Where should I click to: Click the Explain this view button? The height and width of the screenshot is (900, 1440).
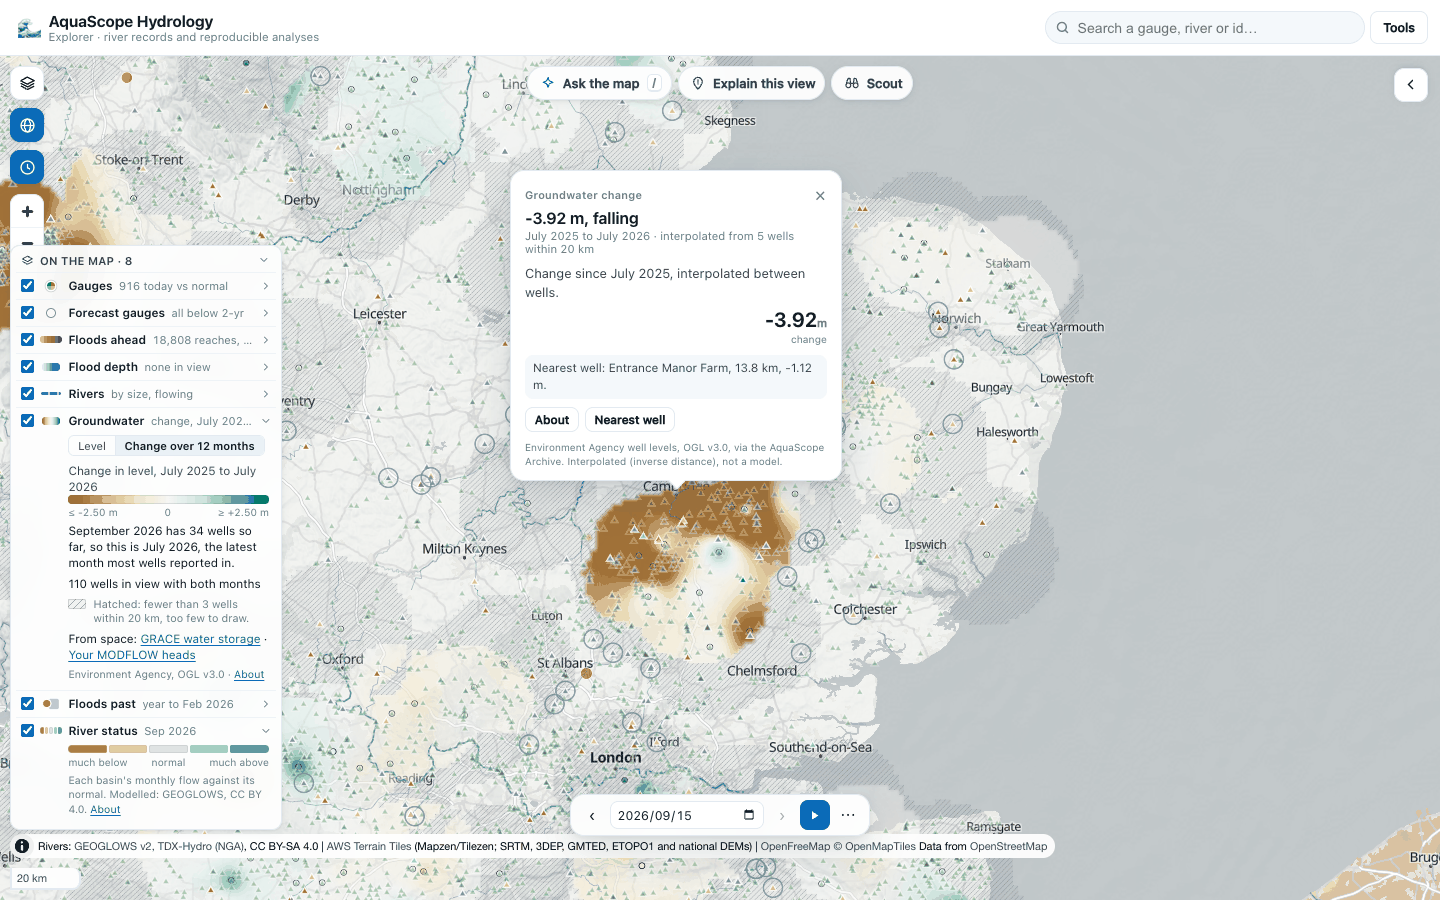(753, 84)
